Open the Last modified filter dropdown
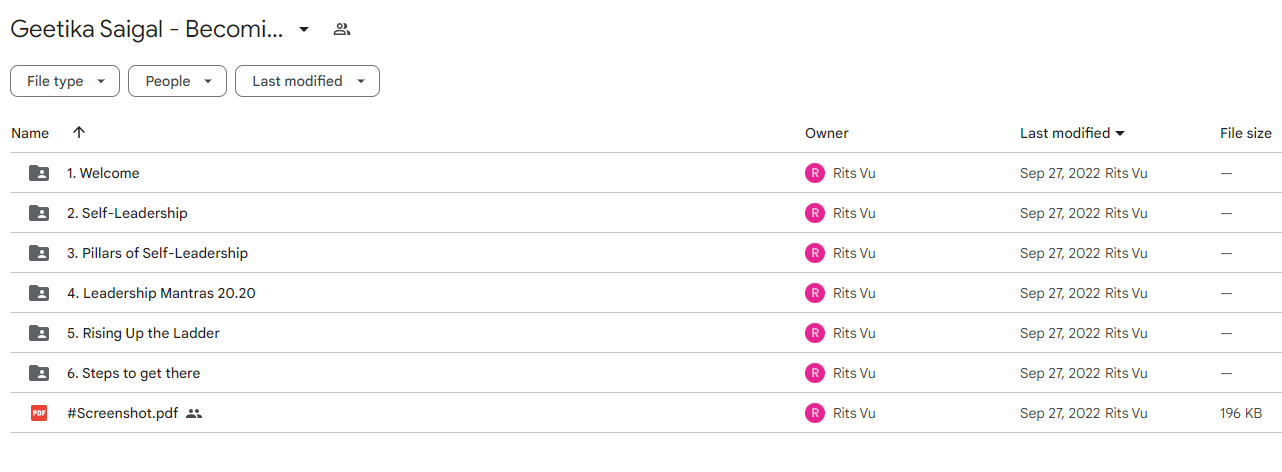 pyautogui.click(x=307, y=81)
